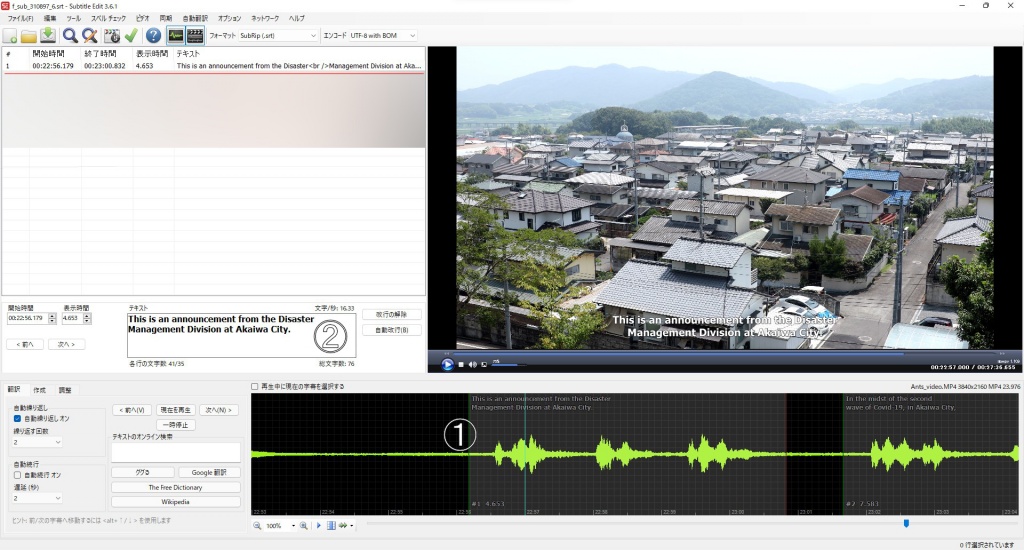Open ネットワーク menu
This screenshot has height=550, width=1024.
point(265,18)
